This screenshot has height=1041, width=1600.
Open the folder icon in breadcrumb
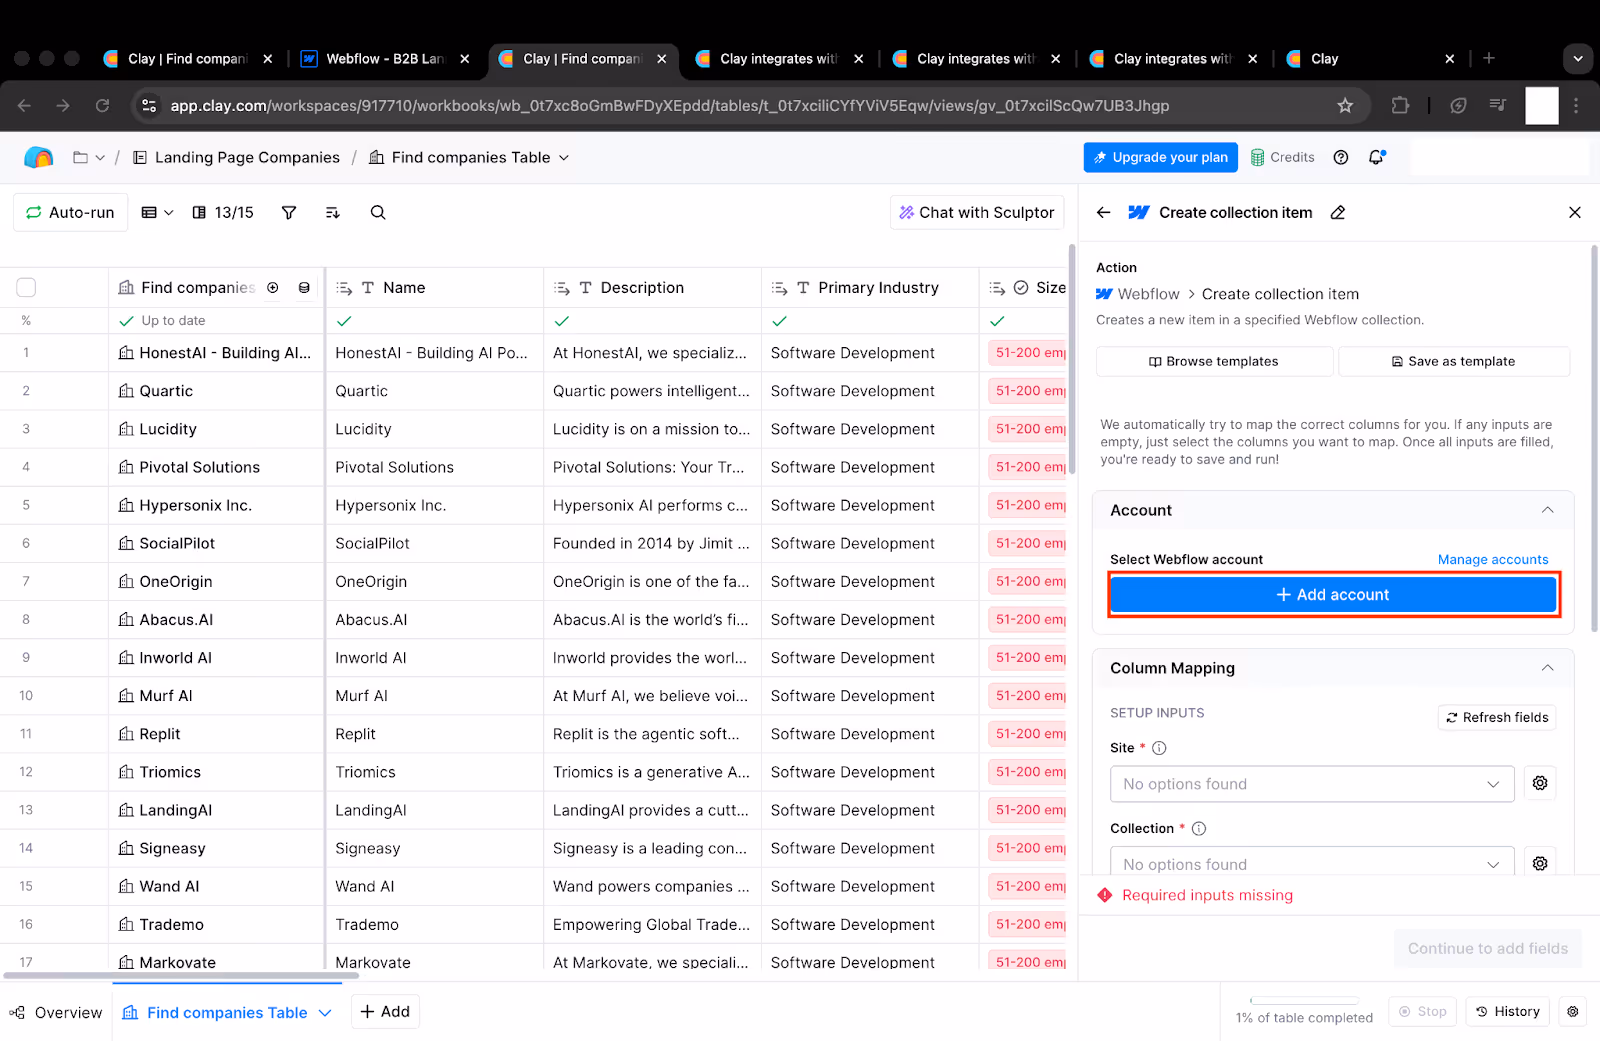(81, 157)
